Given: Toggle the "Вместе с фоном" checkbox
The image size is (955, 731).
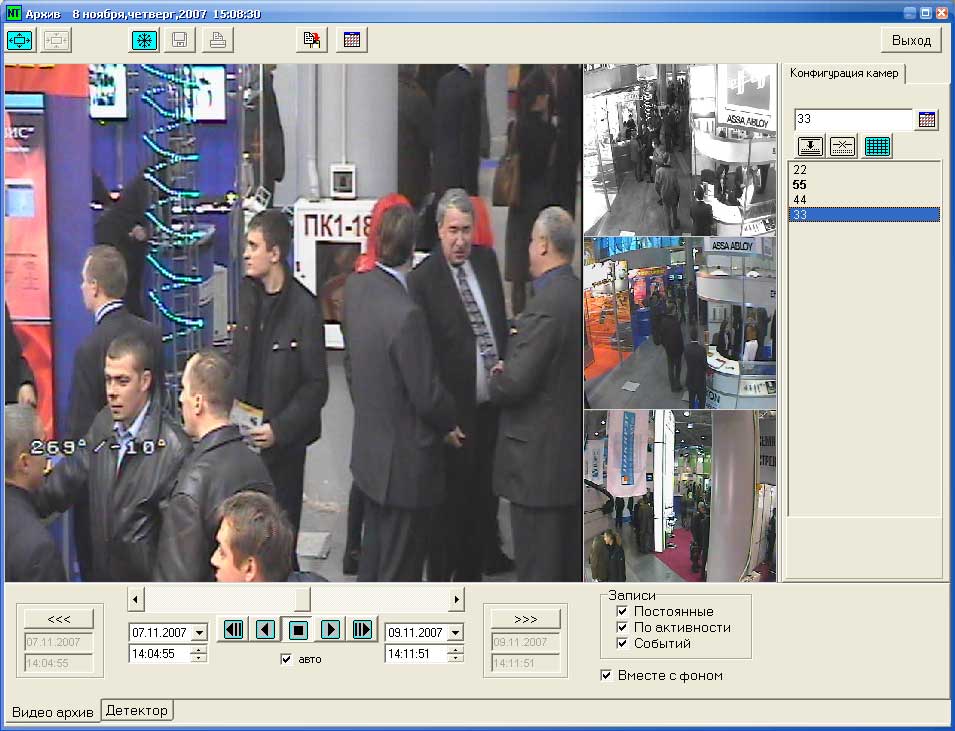Looking at the screenshot, I should [x=606, y=675].
